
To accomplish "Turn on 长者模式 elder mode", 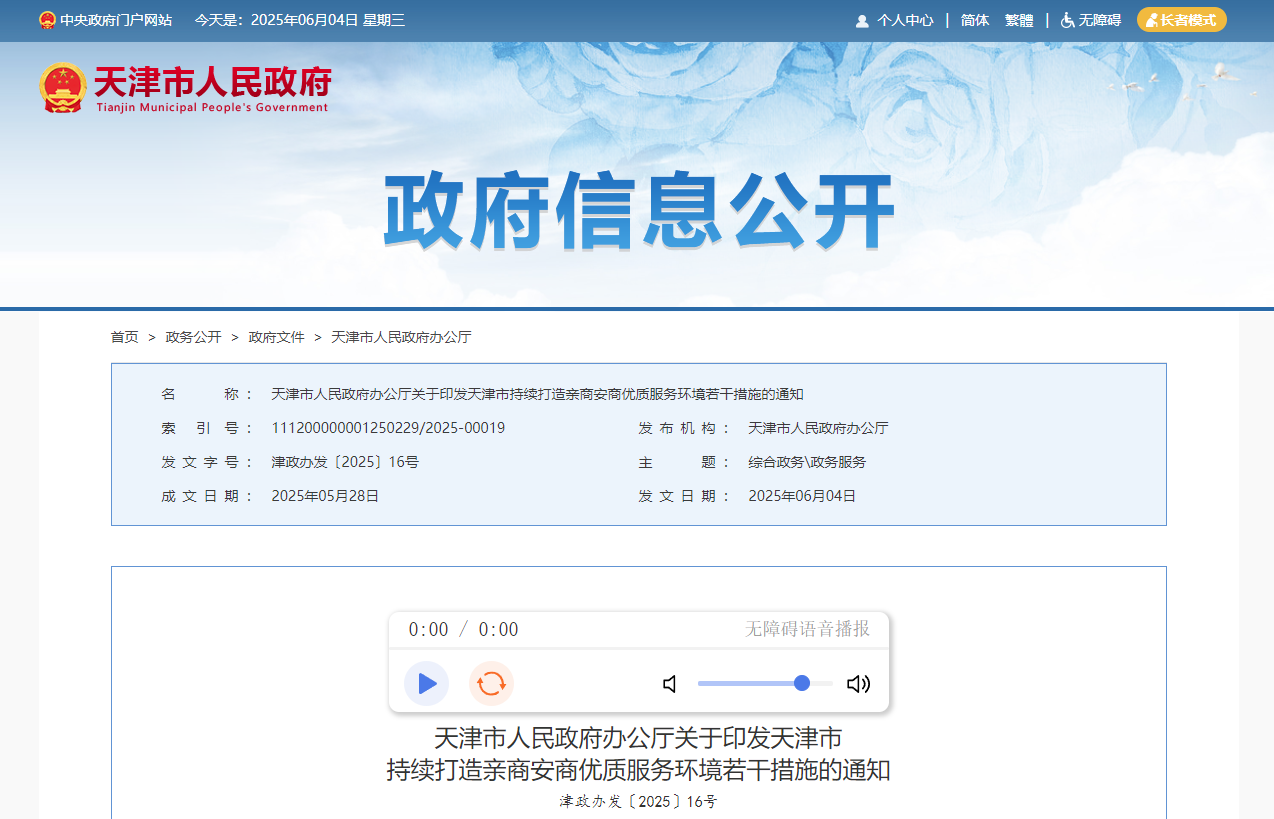I will pyautogui.click(x=1181, y=20).
